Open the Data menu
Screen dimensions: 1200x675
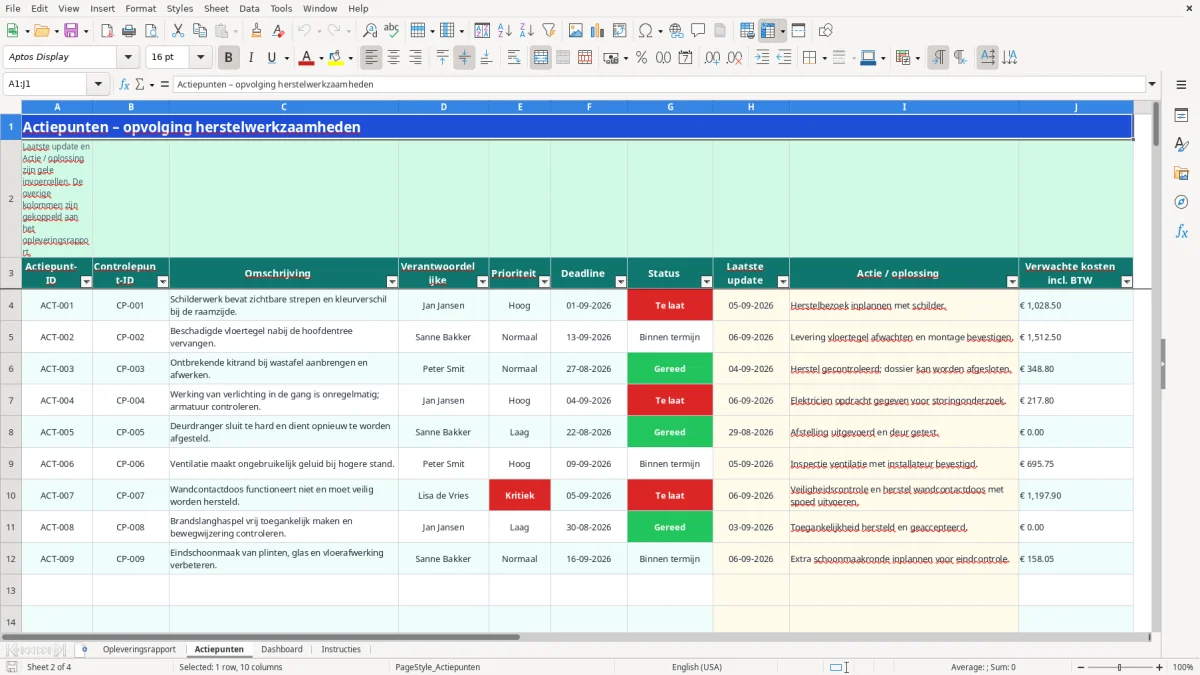pos(249,8)
